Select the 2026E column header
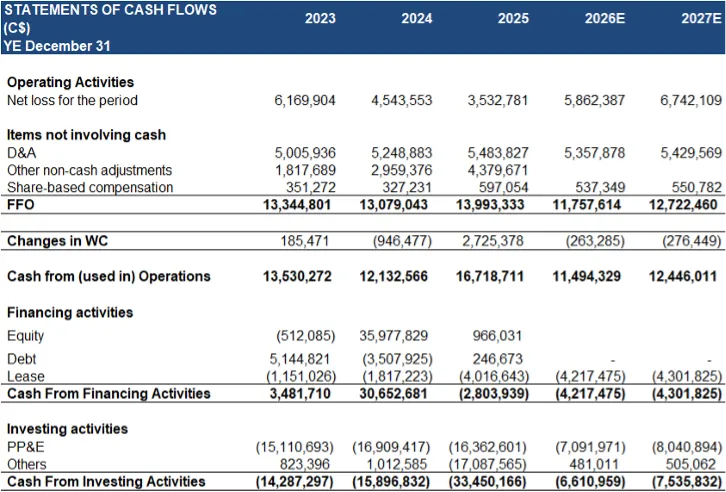Image resolution: width=726 pixels, height=492 pixels. [x=602, y=18]
